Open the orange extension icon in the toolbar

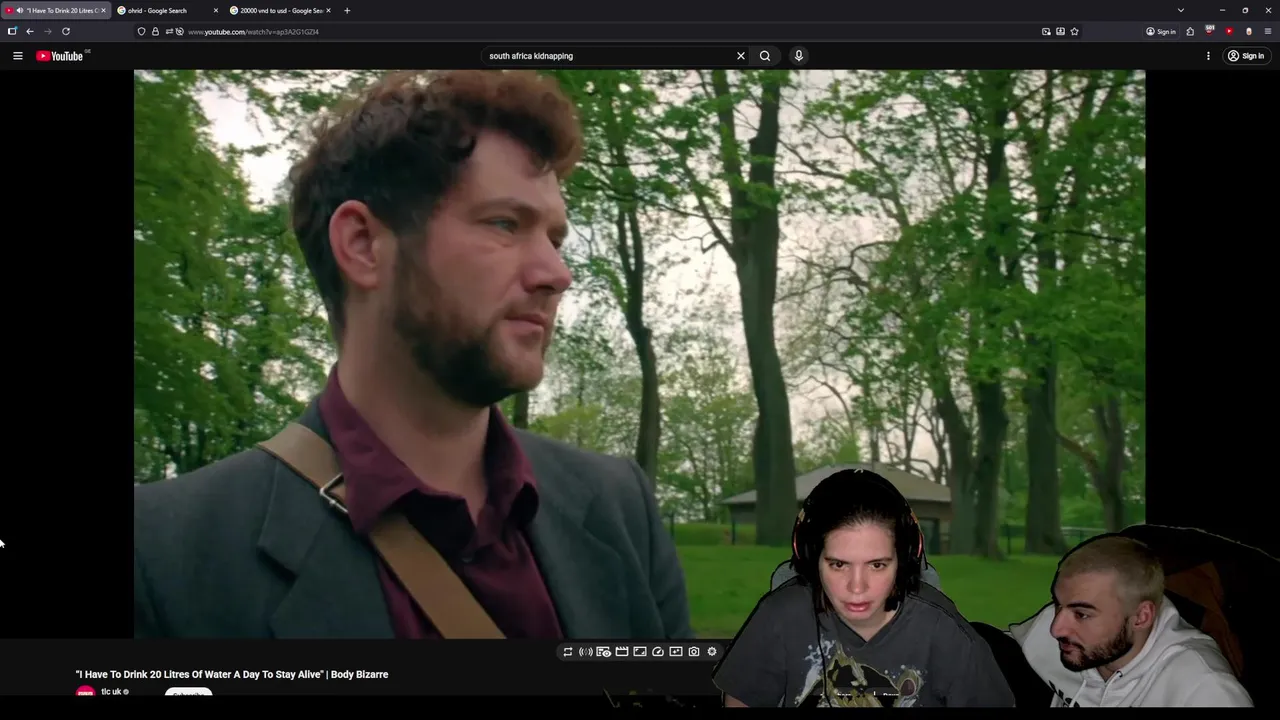point(1248,32)
